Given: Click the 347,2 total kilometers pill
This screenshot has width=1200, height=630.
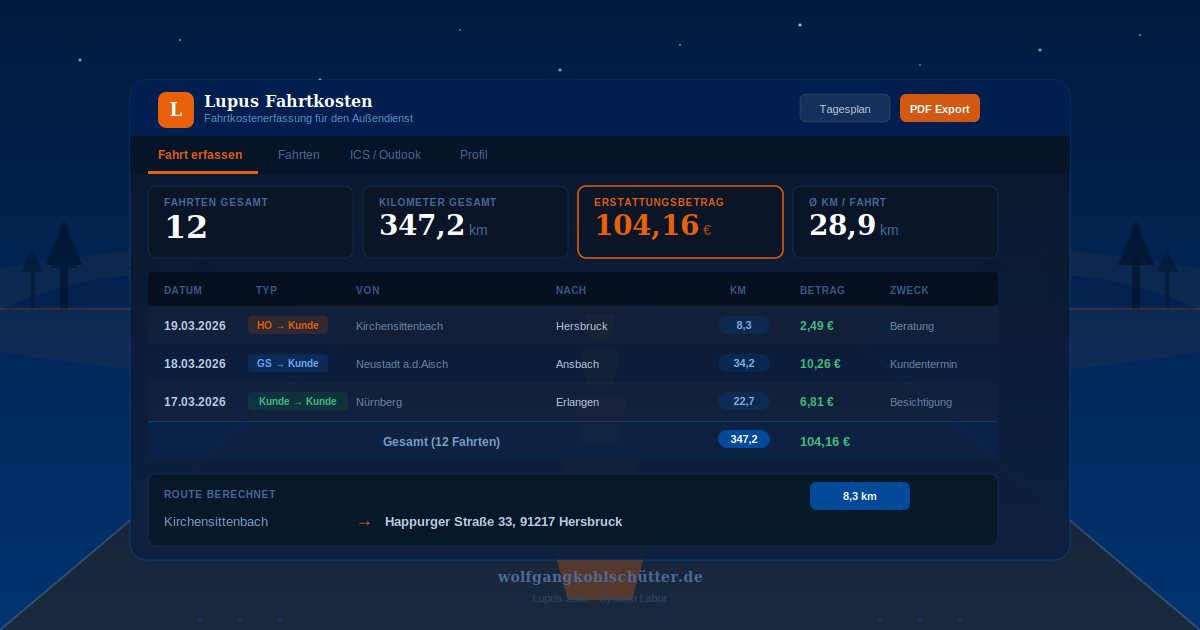Looking at the screenshot, I should [x=744, y=439].
